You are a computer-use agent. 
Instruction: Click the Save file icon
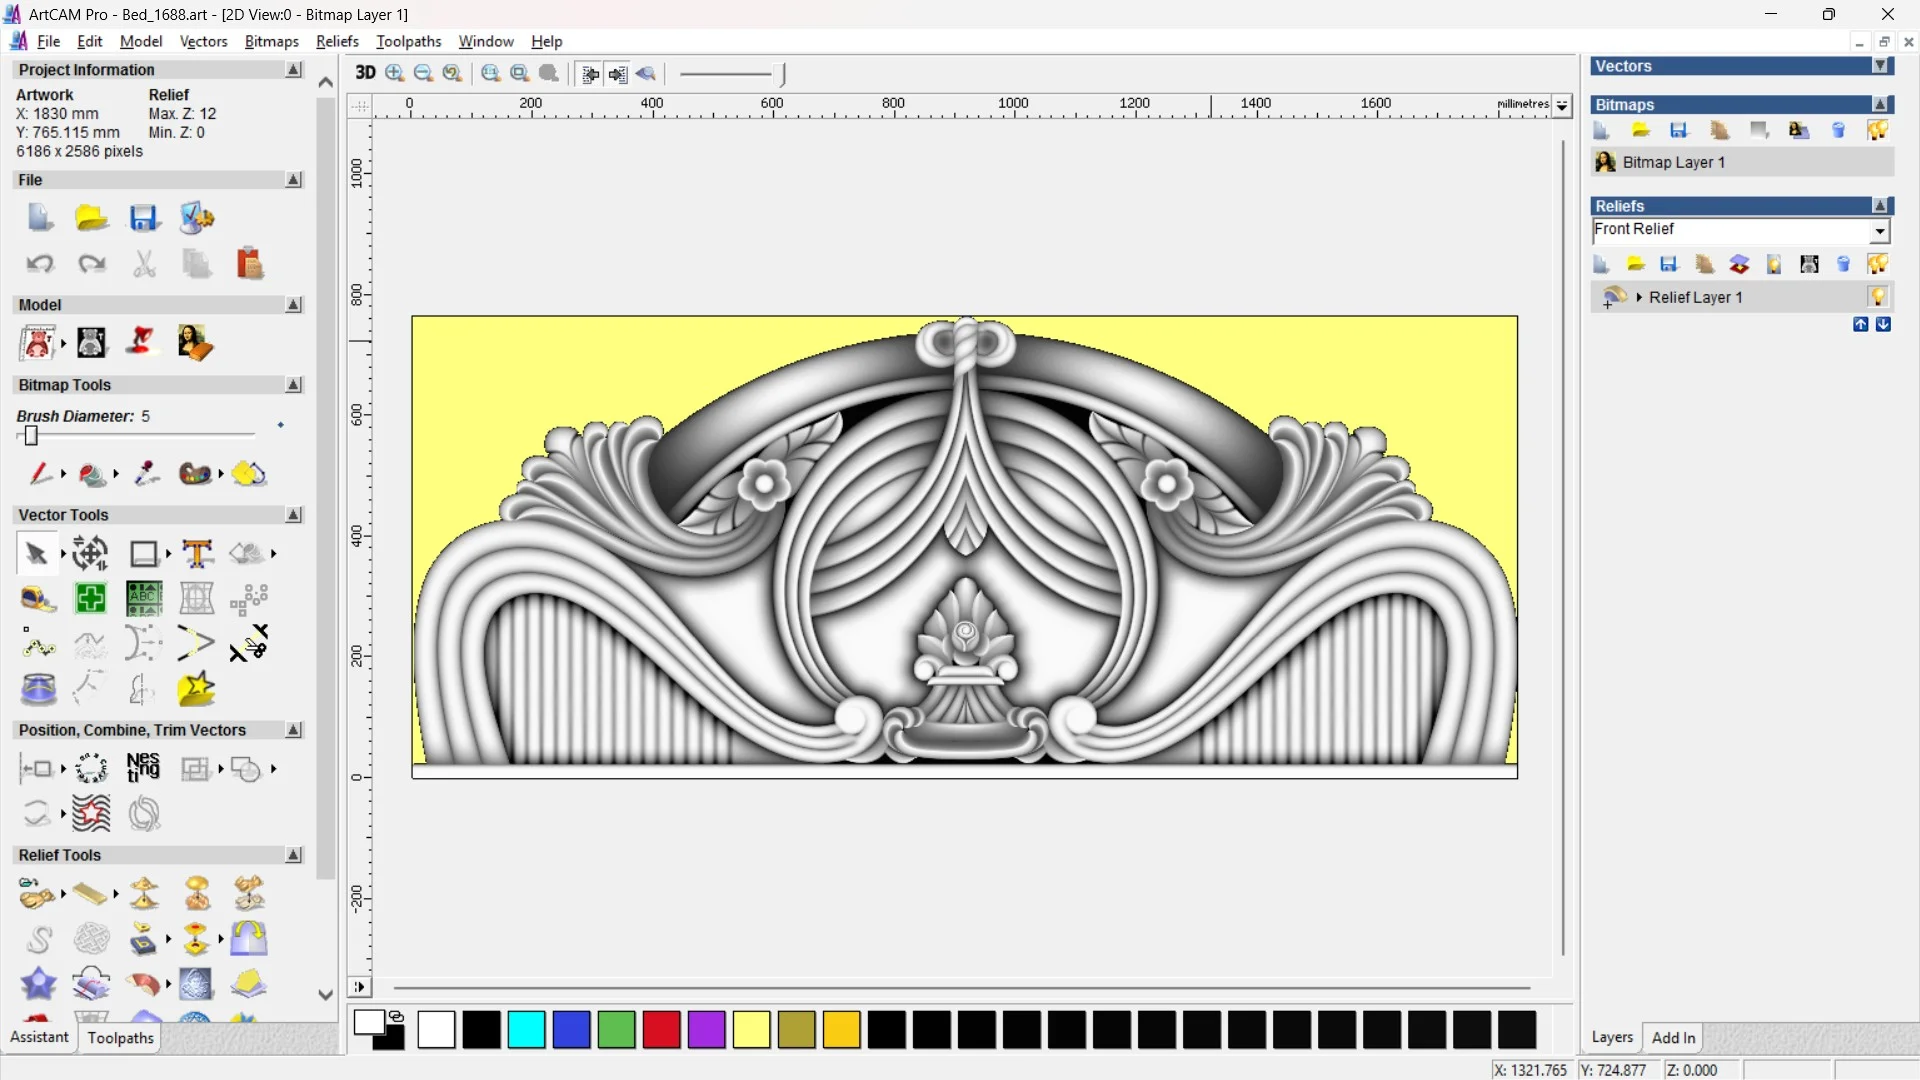[x=144, y=218]
